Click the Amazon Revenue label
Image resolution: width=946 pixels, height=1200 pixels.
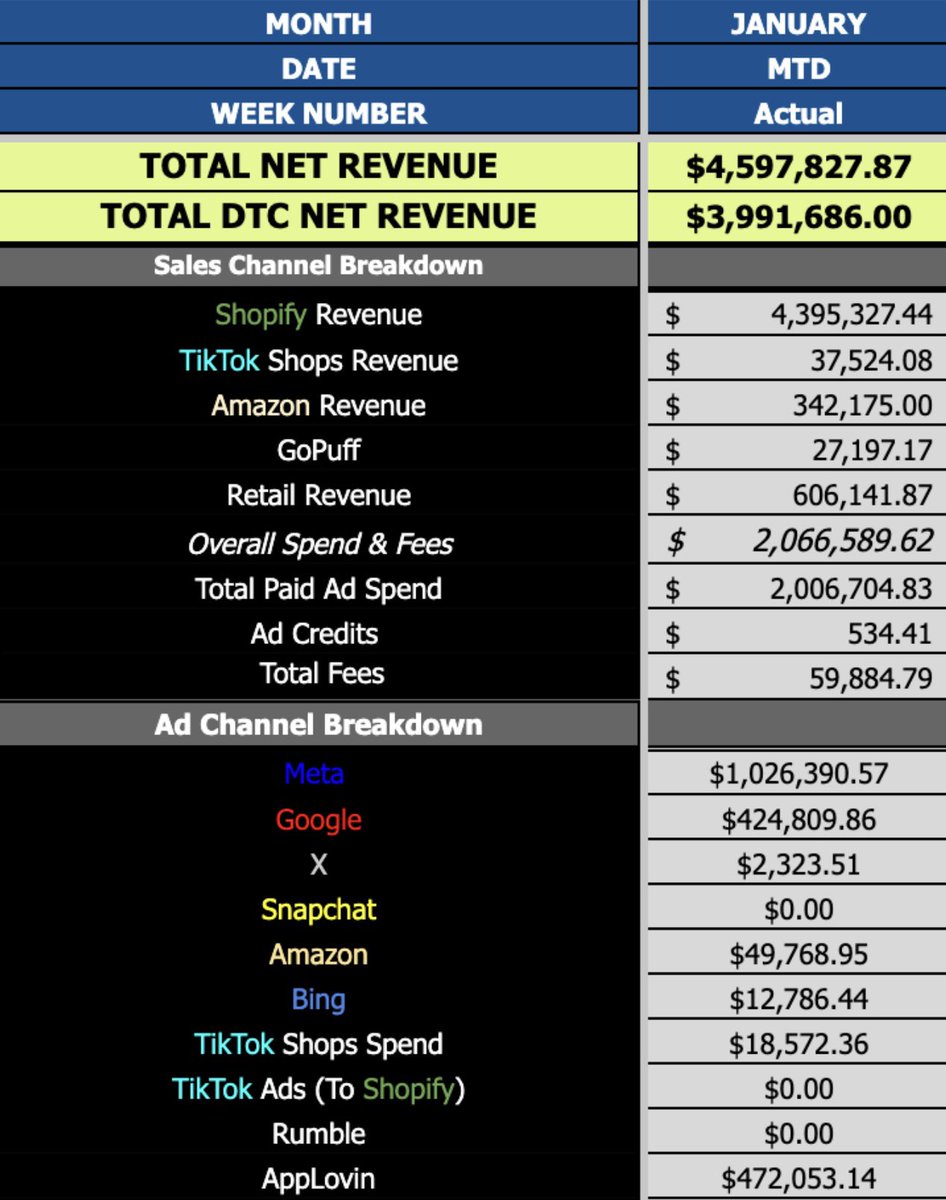pyautogui.click(x=319, y=405)
